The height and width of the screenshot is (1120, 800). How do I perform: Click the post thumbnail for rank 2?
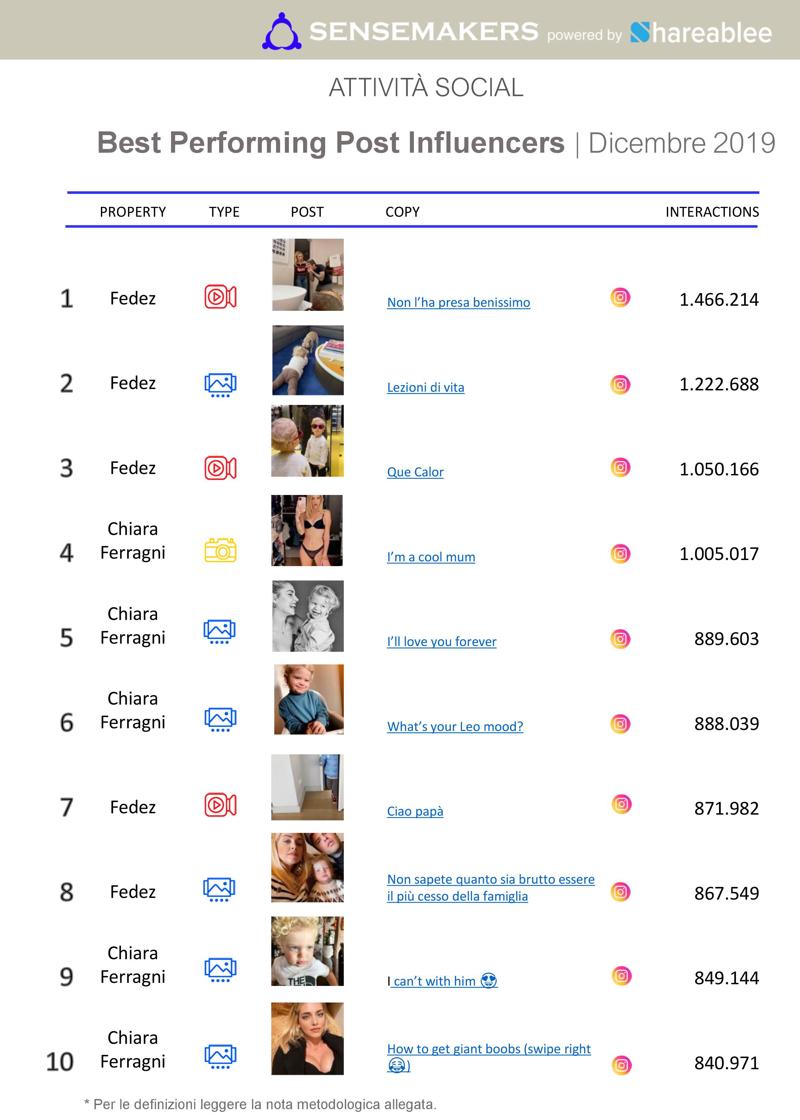tap(308, 360)
